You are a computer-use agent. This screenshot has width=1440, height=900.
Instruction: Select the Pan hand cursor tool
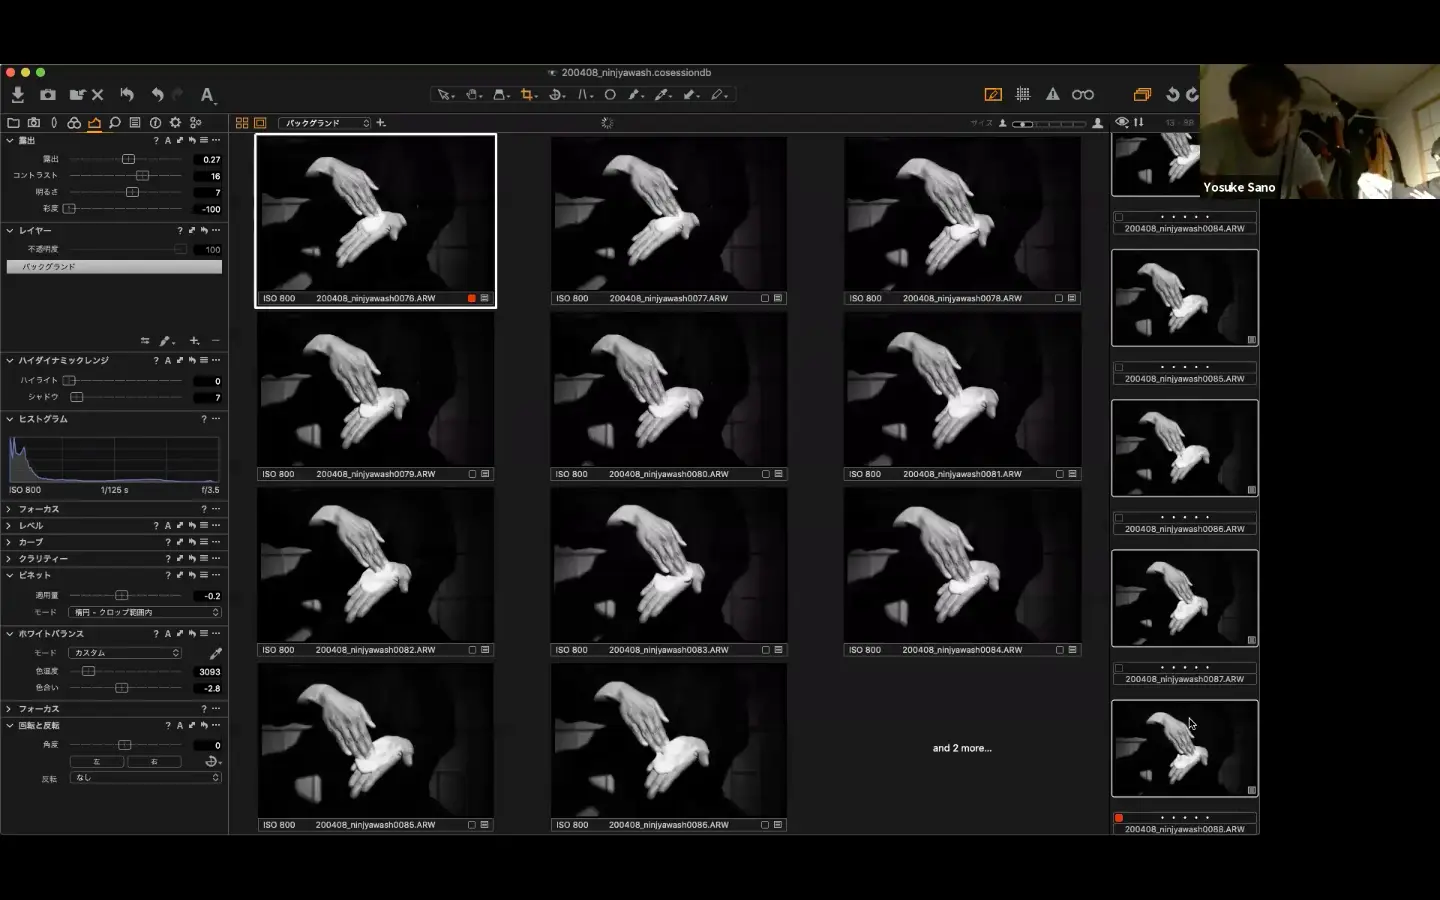[472, 95]
